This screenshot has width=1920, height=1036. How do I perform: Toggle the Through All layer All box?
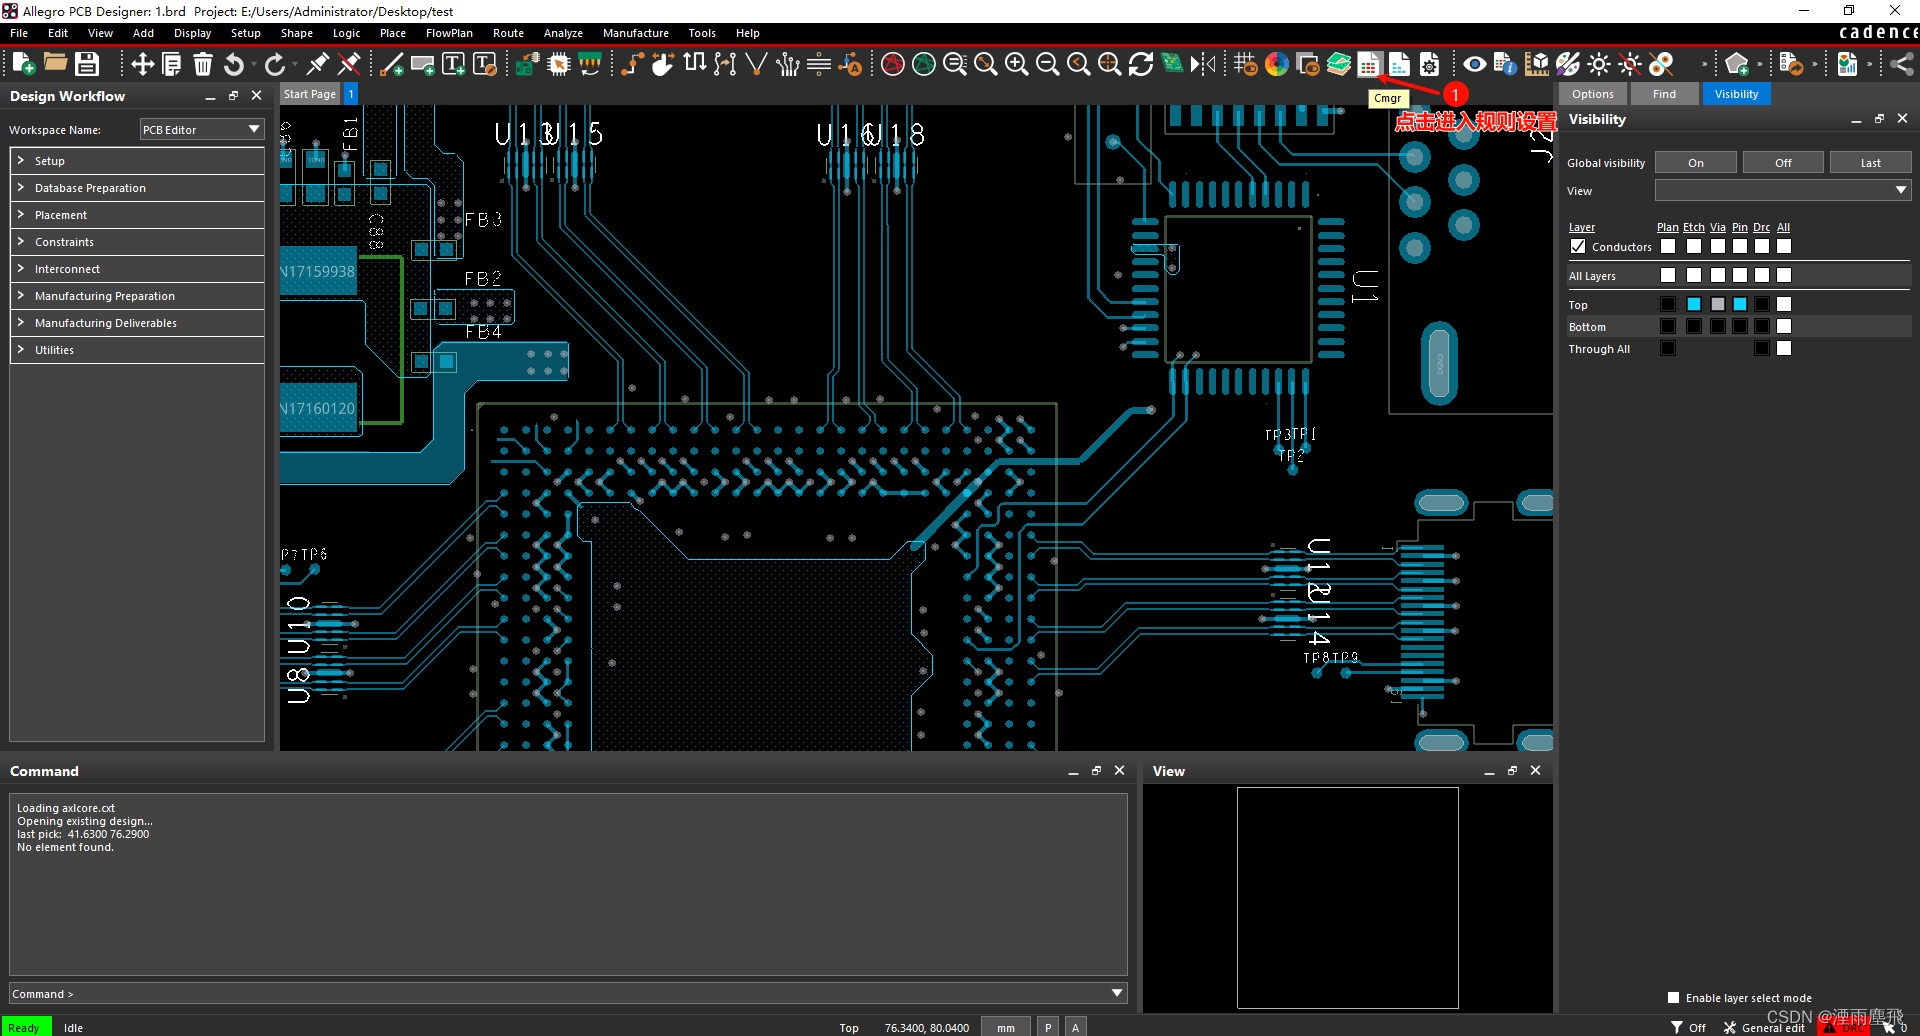click(1784, 348)
